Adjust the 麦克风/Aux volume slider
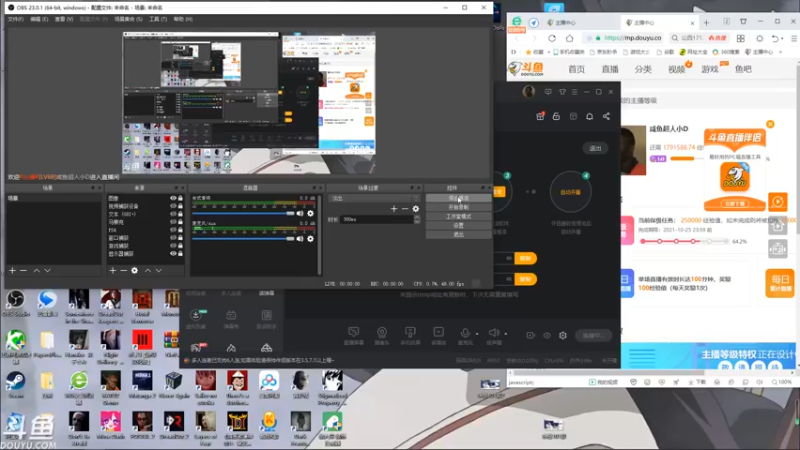The width and height of the screenshot is (800, 450). click(243, 239)
